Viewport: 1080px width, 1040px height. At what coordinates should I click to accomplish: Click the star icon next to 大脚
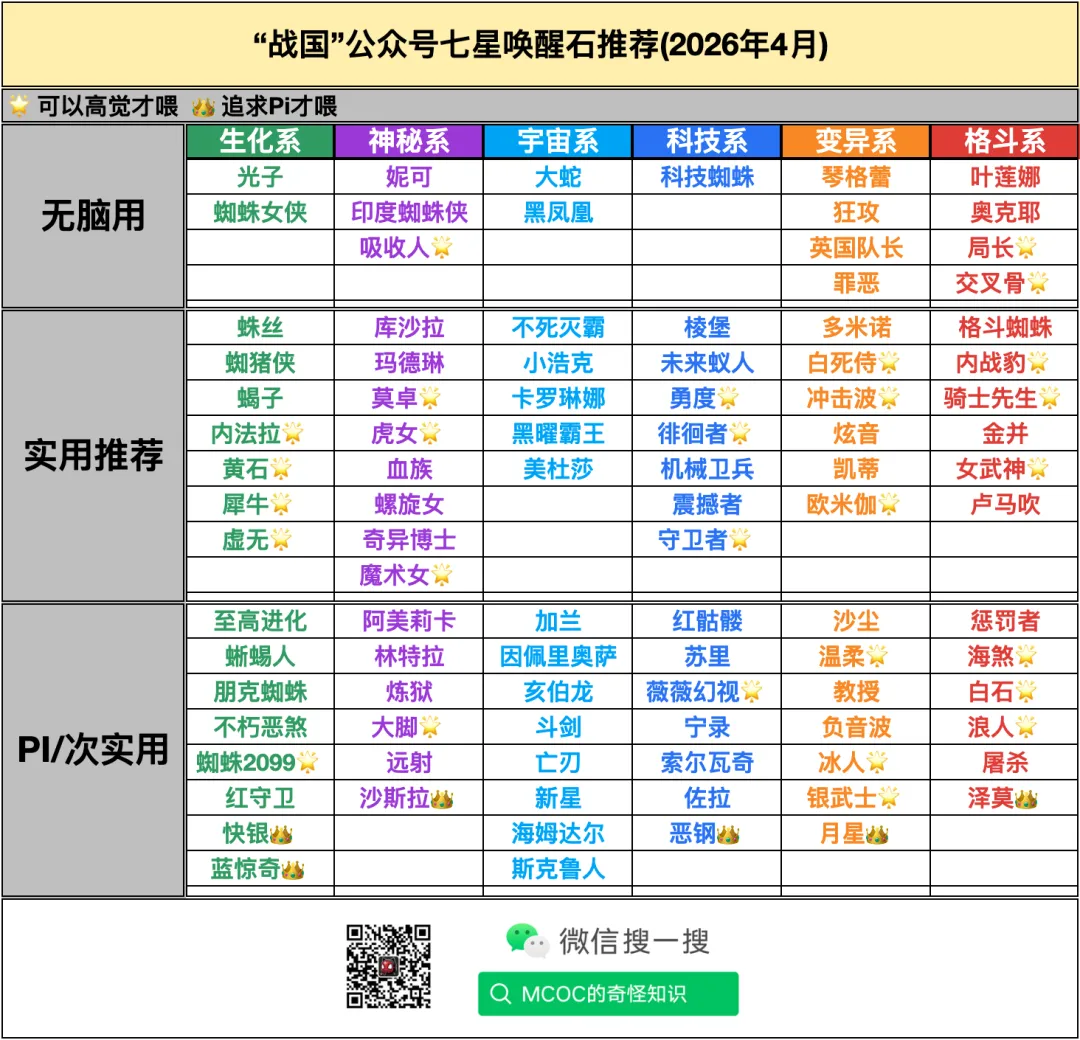click(x=430, y=725)
